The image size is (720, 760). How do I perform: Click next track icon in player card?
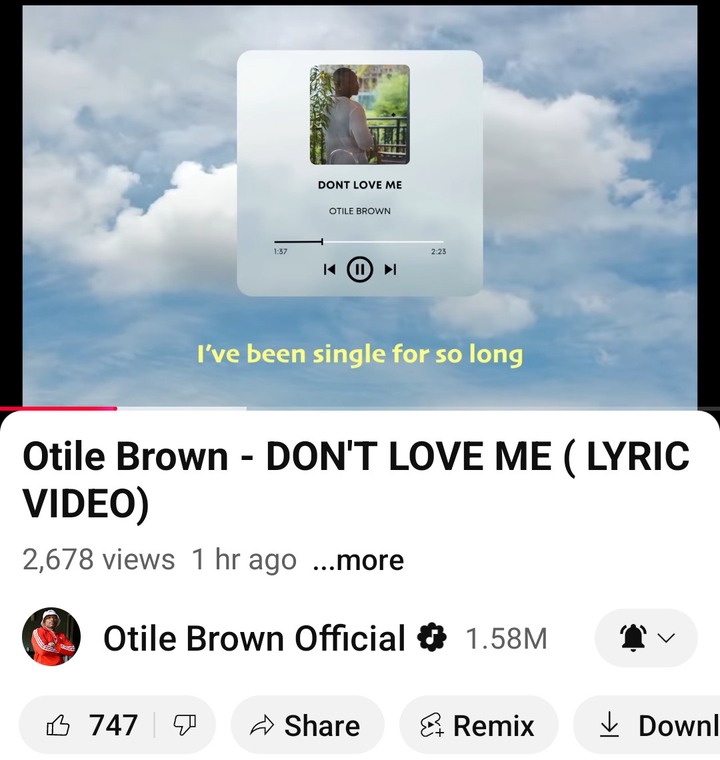(390, 269)
